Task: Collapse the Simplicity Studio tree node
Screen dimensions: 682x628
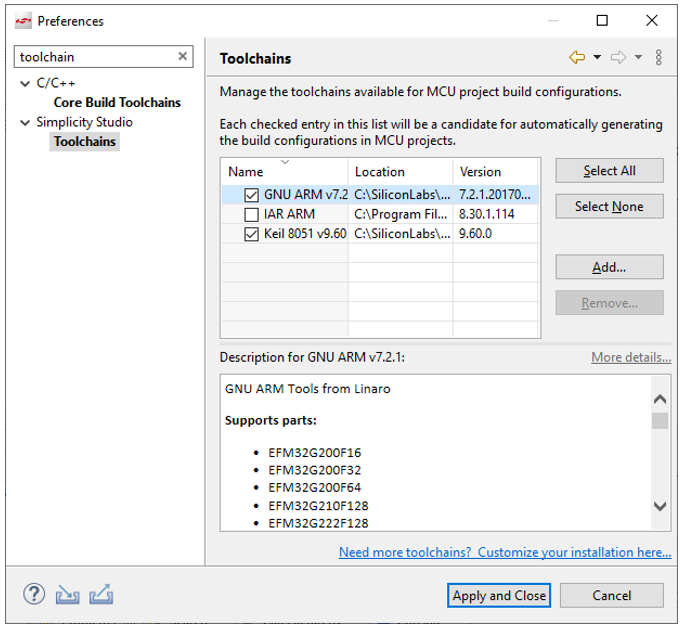Action: pyautogui.click(x=25, y=123)
